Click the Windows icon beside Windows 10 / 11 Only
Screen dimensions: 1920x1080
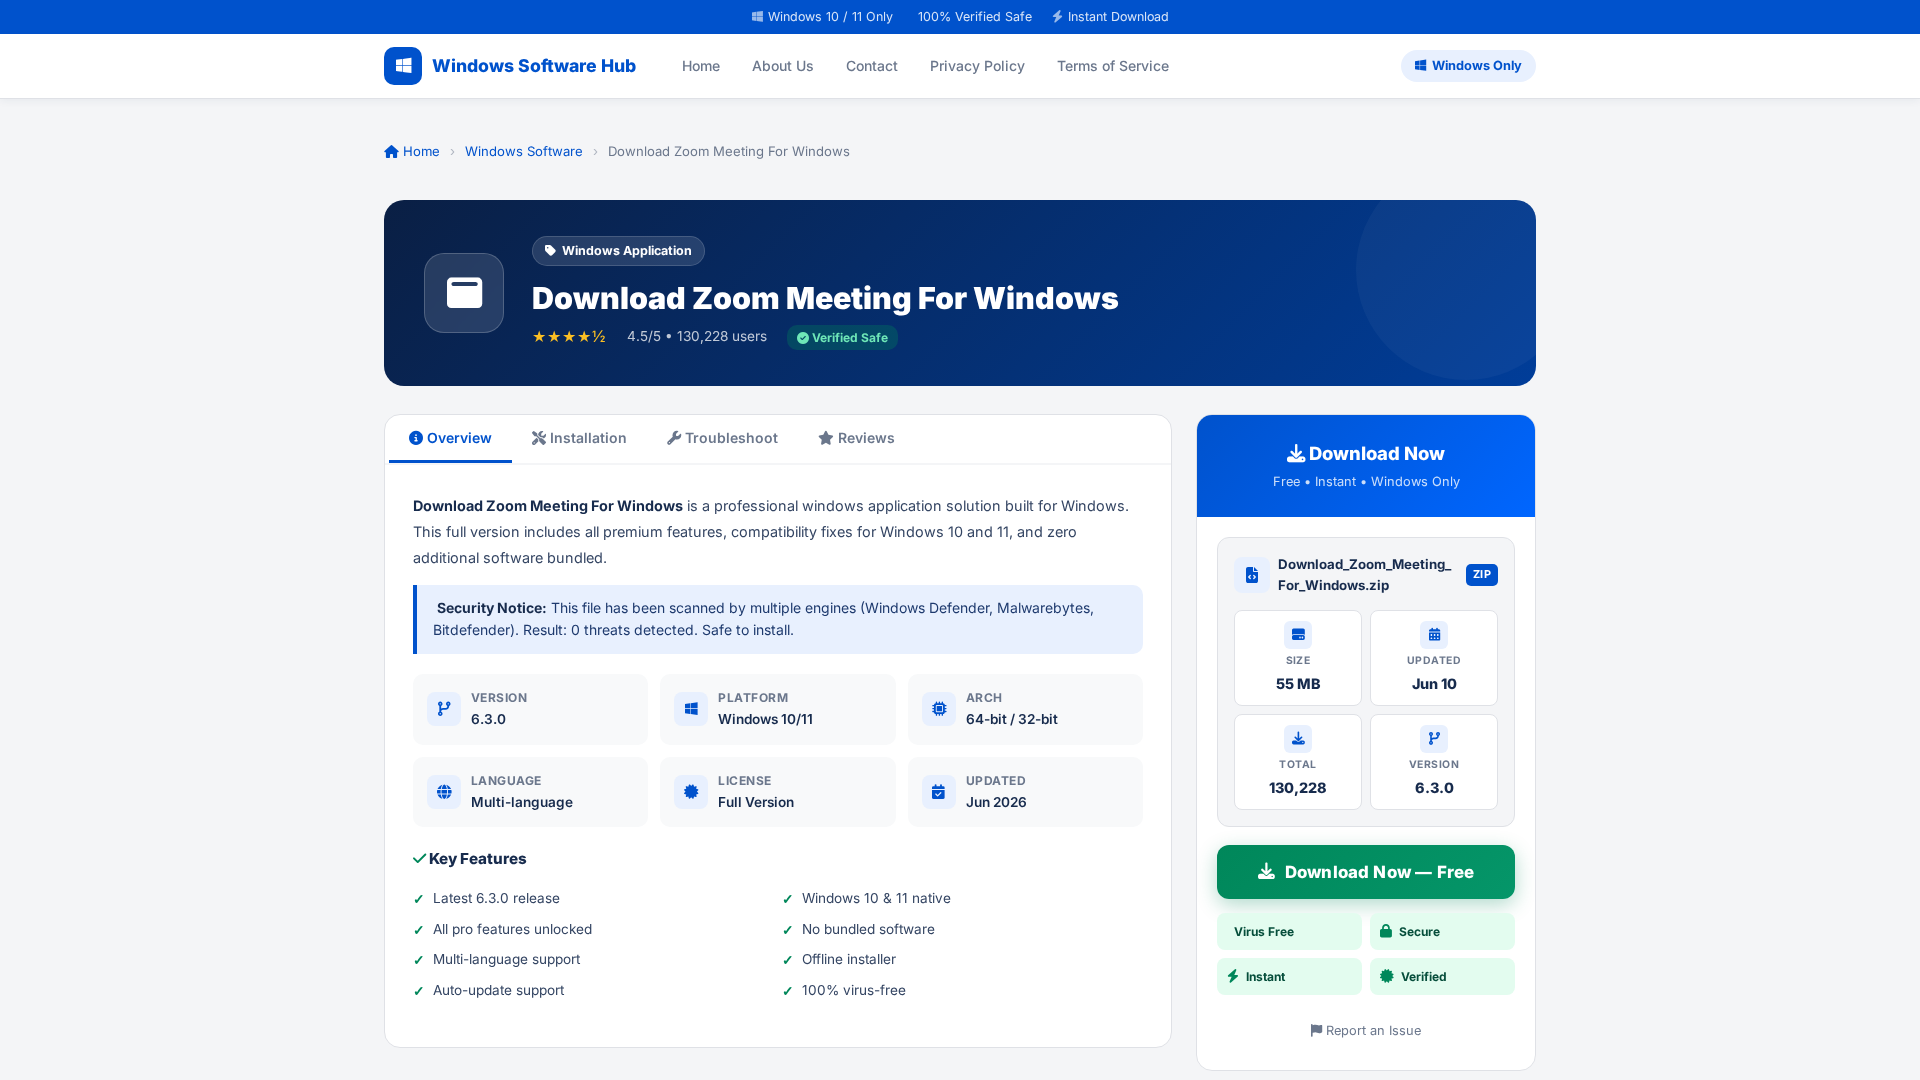[x=757, y=17]
